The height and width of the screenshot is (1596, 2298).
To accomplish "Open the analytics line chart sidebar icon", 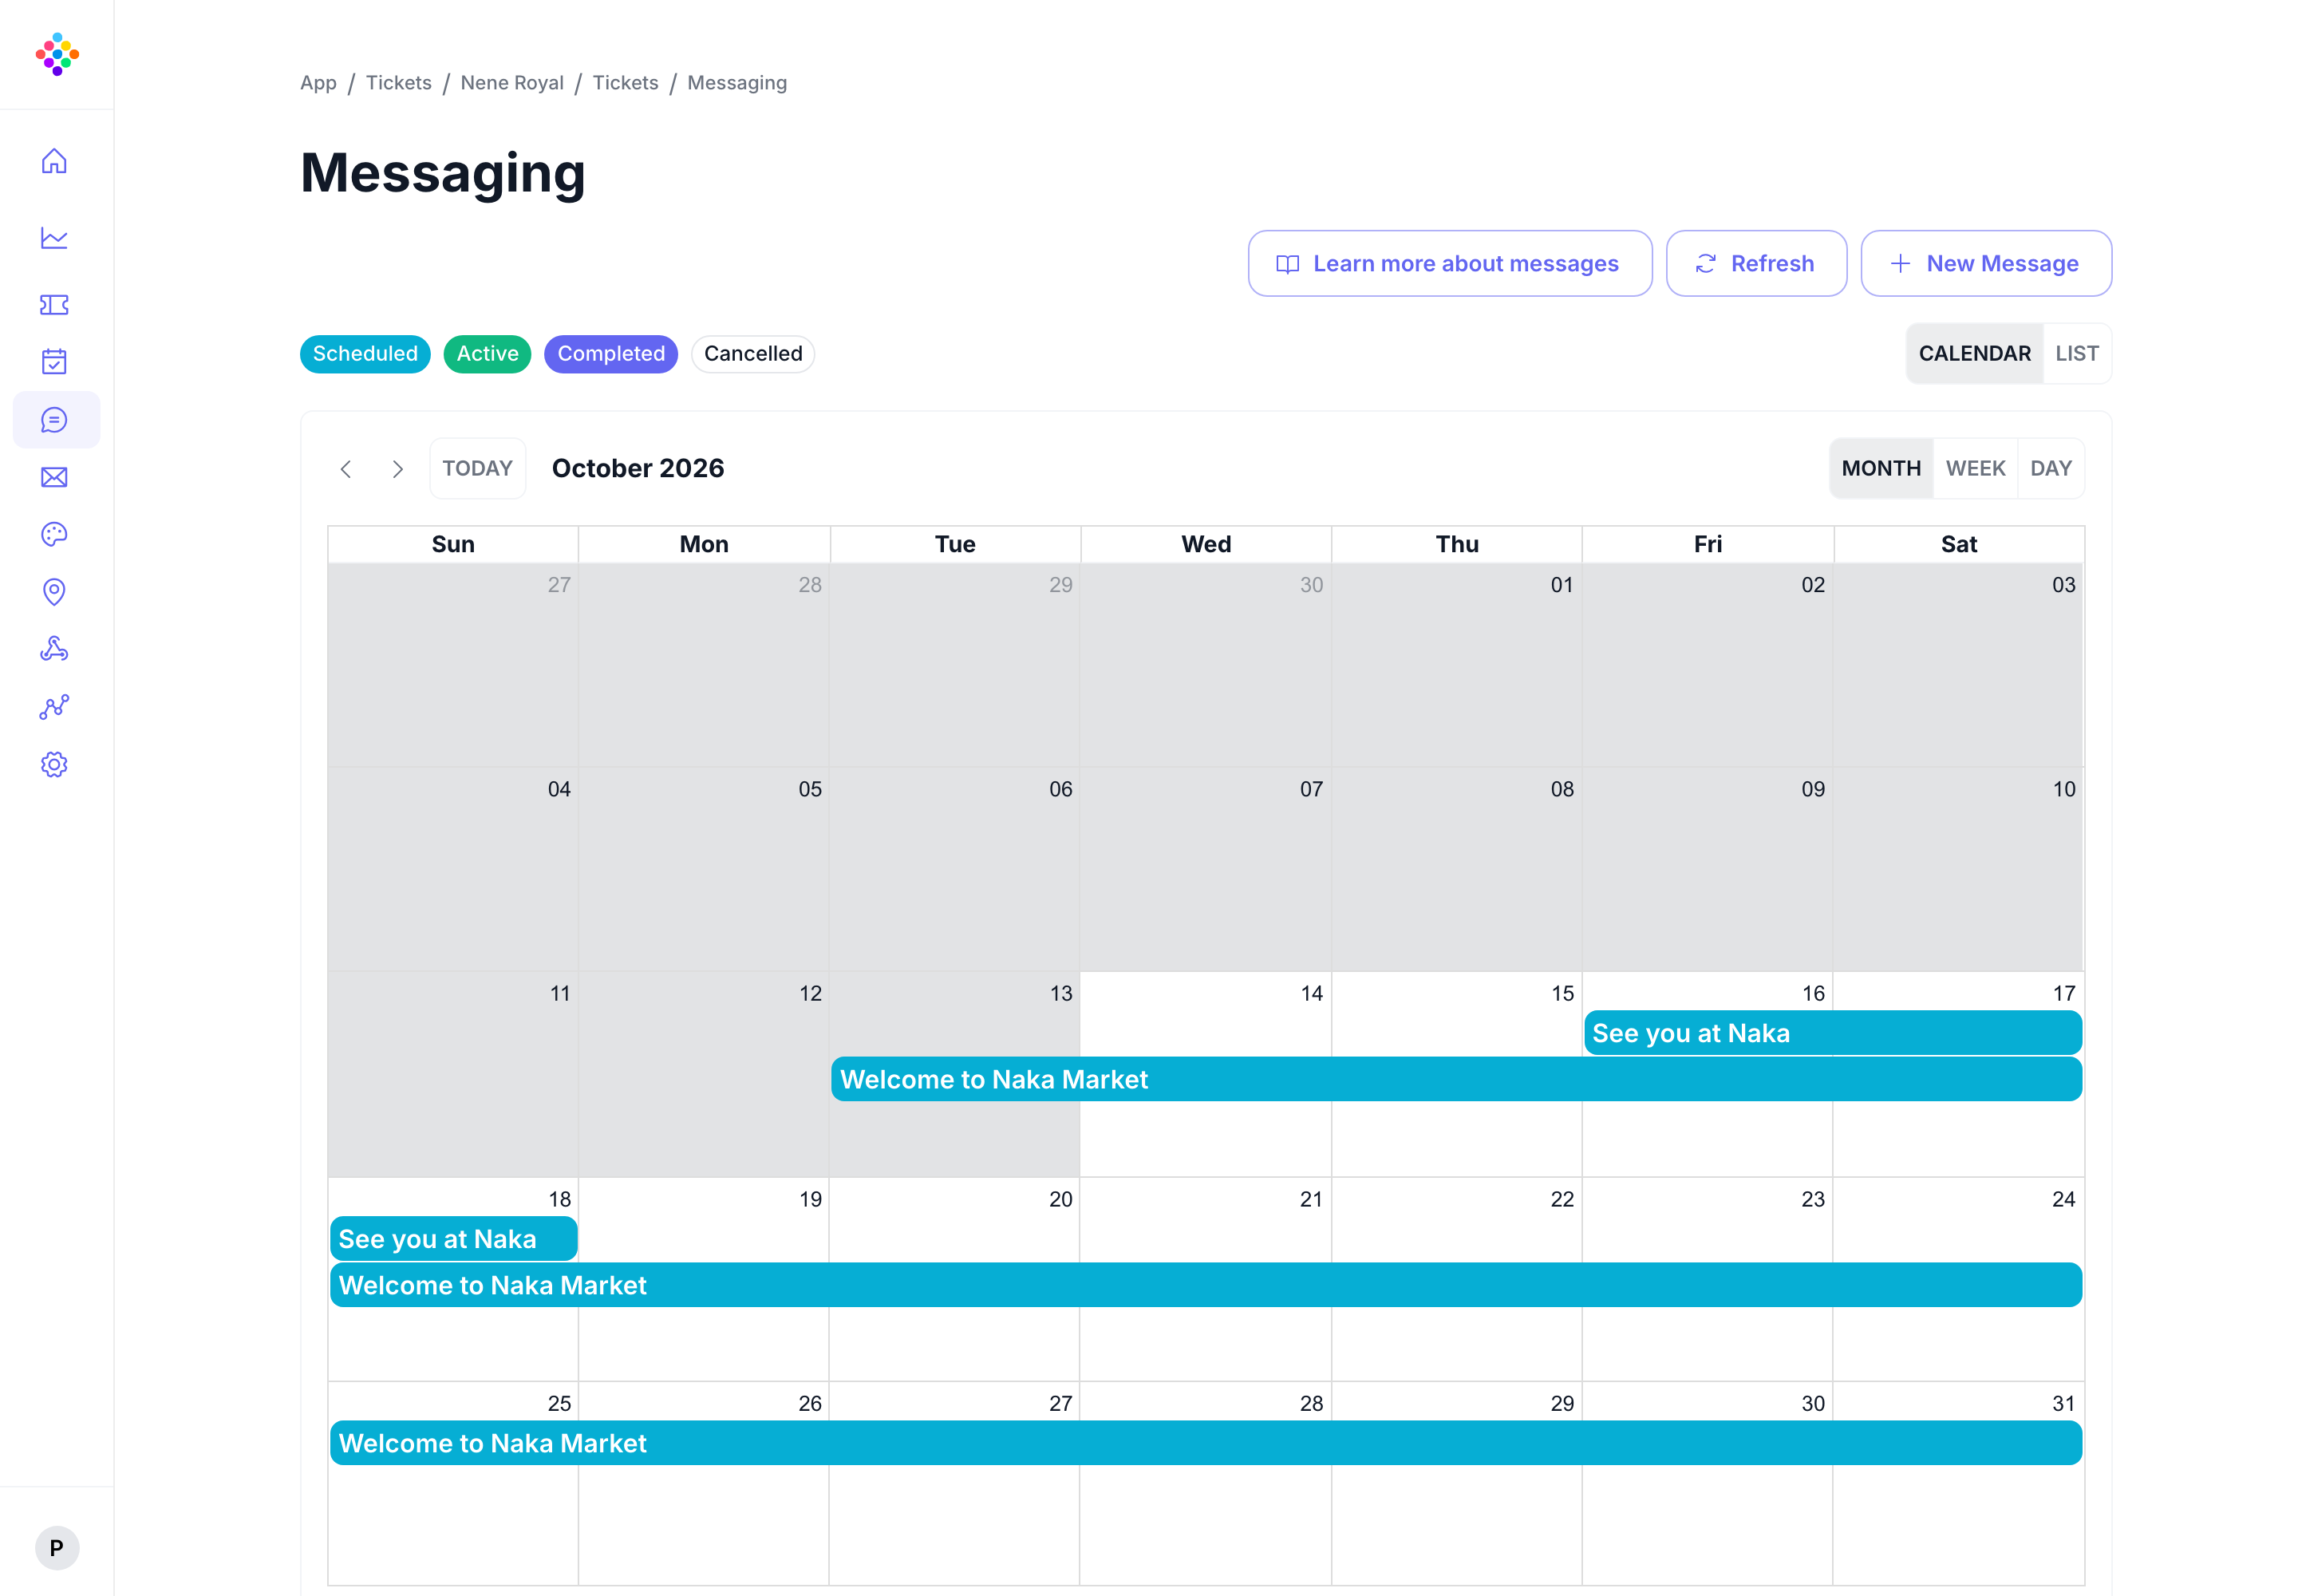I will 54,238.
